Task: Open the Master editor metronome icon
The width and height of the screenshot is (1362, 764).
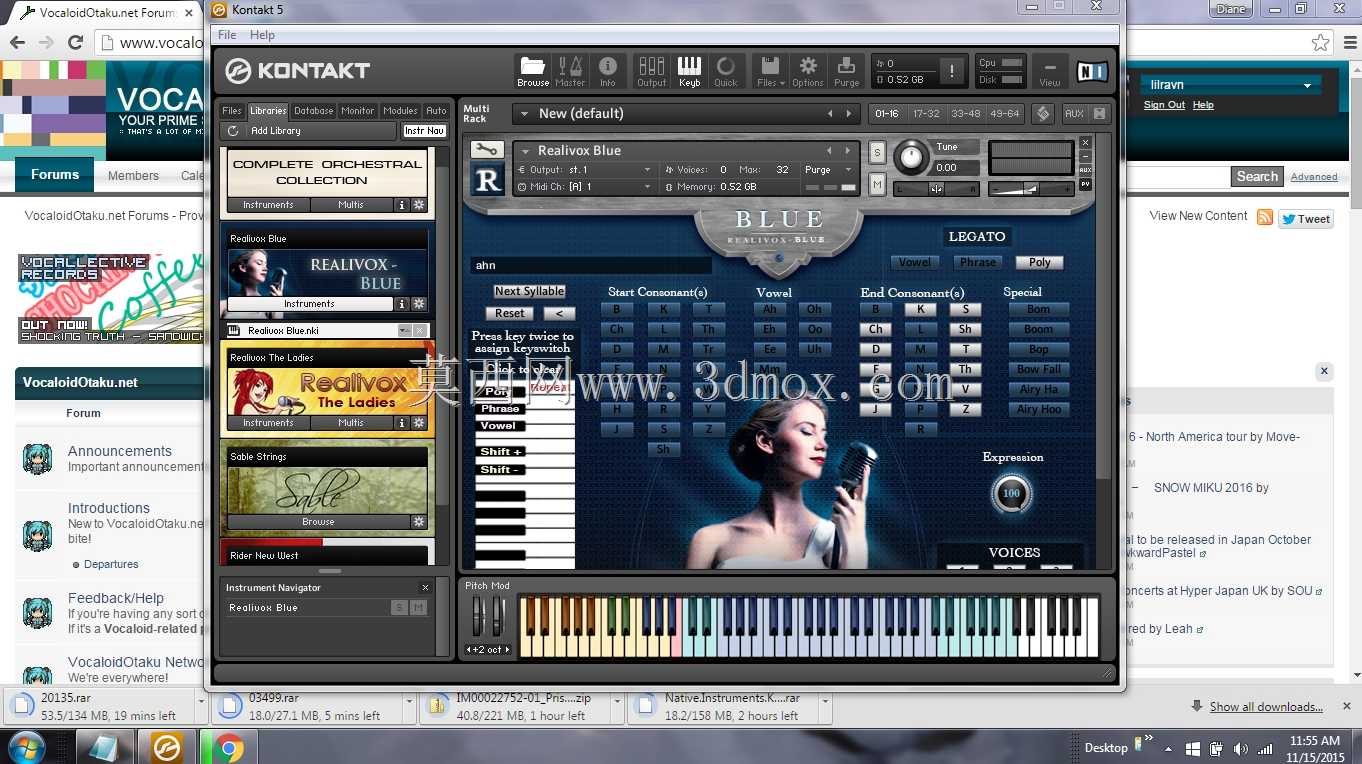Action: (570, 71)
